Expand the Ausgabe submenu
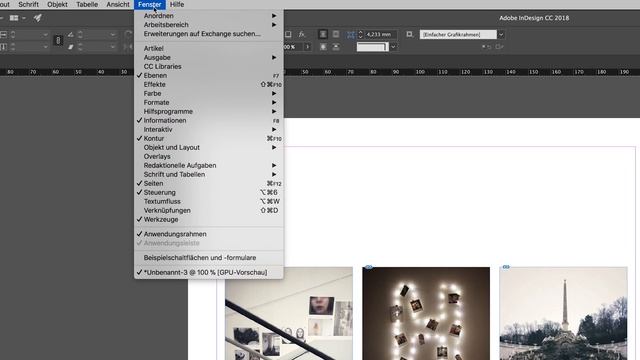 209,58
